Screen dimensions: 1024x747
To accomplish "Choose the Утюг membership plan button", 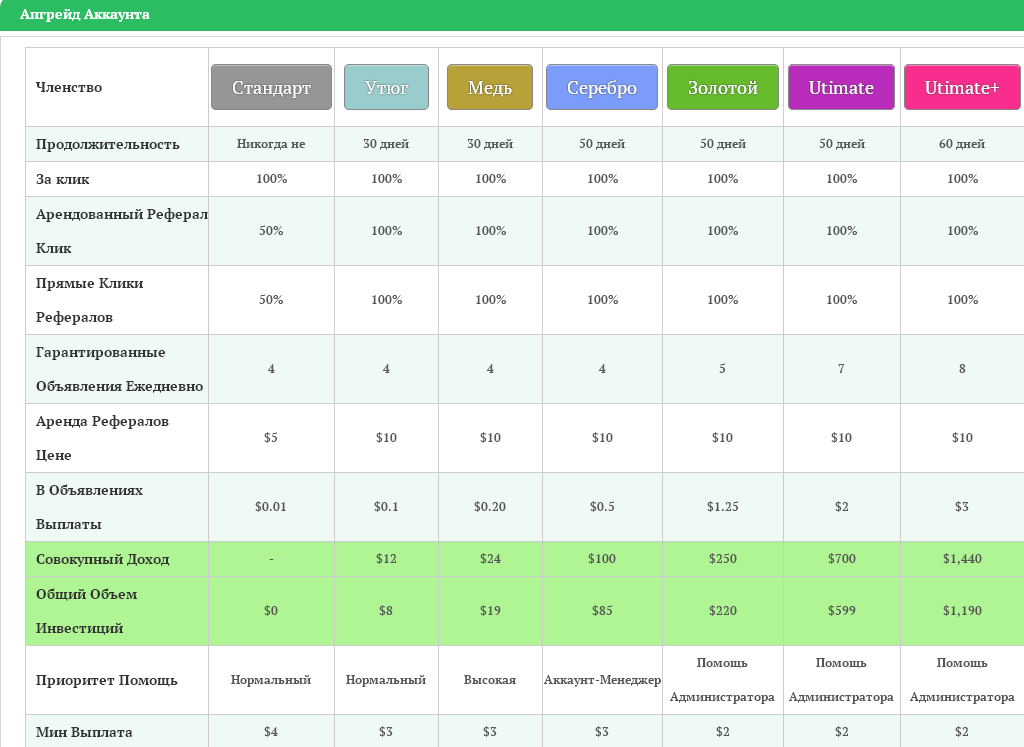I will click(x=386, y=87).
